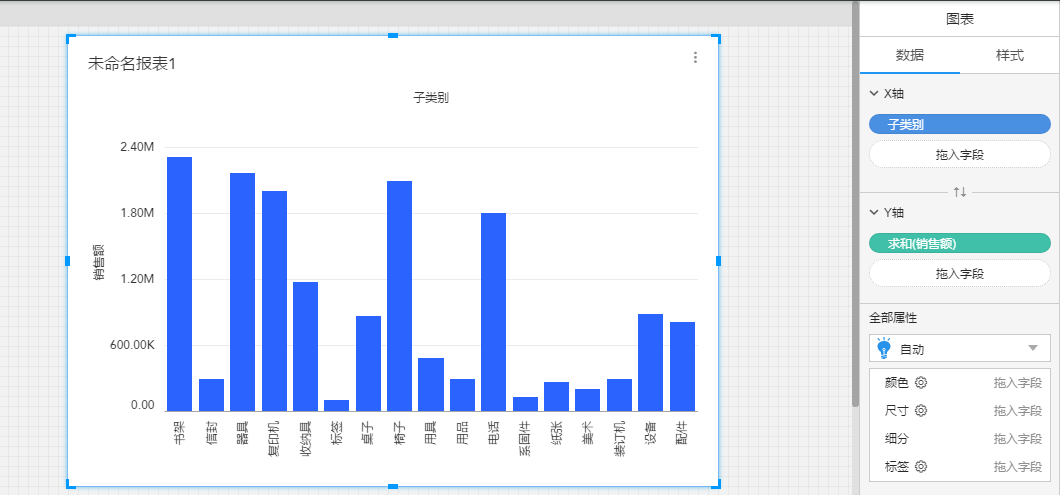
Task: Click the vertical scrollbar beside the canvas
Action: (x=855, y=203)
